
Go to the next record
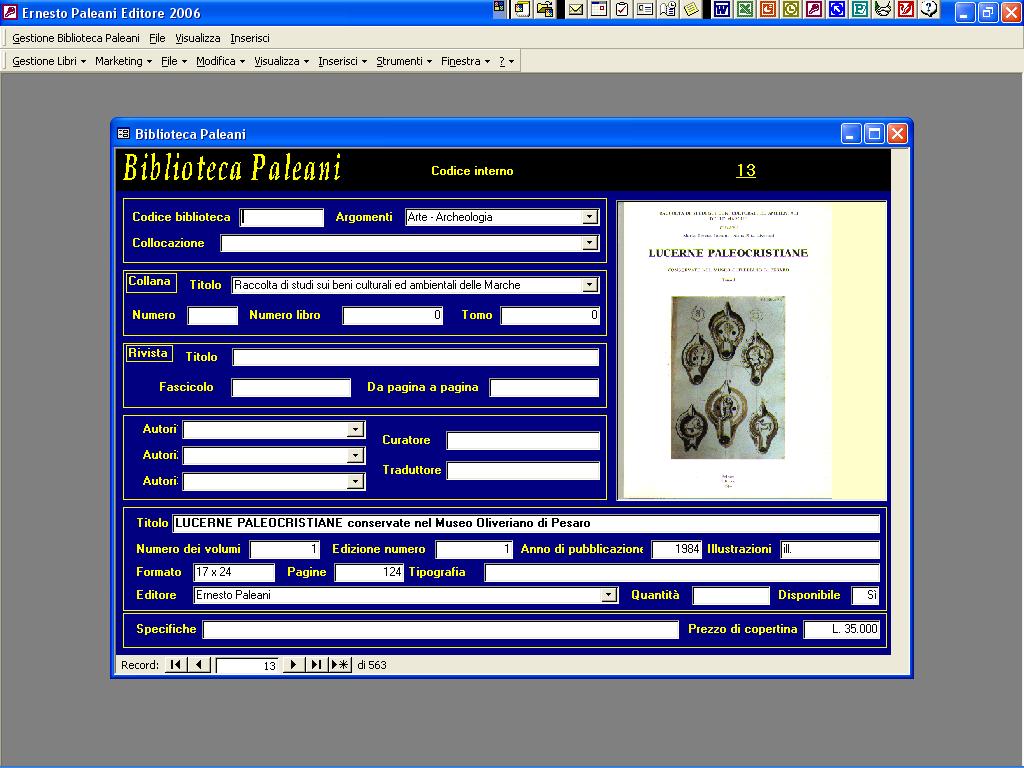(x=293, y=665)
